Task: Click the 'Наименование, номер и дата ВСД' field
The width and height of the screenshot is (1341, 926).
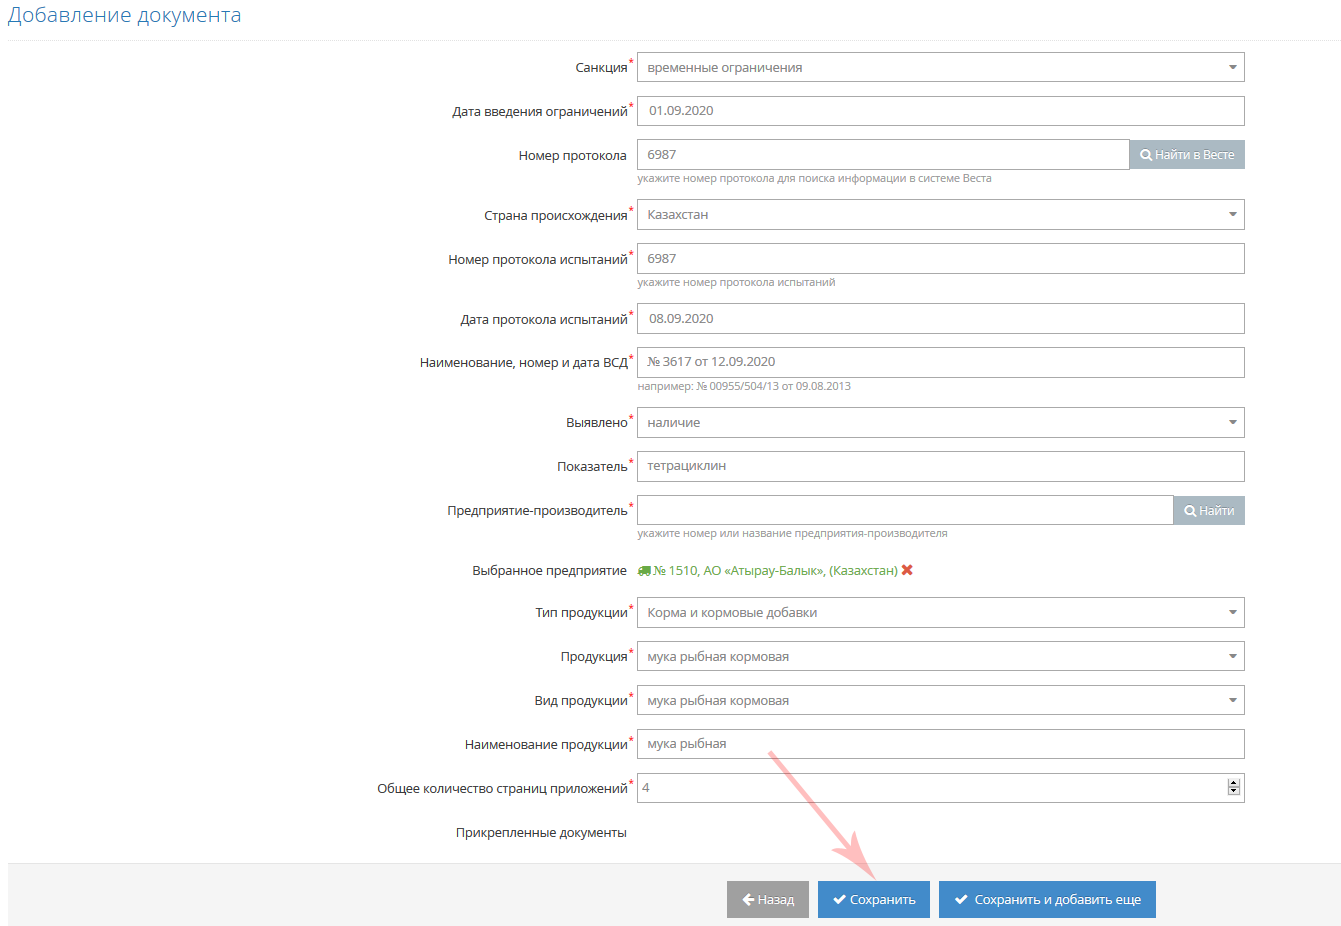Action: pyautogui.click(x=940, y=362)
